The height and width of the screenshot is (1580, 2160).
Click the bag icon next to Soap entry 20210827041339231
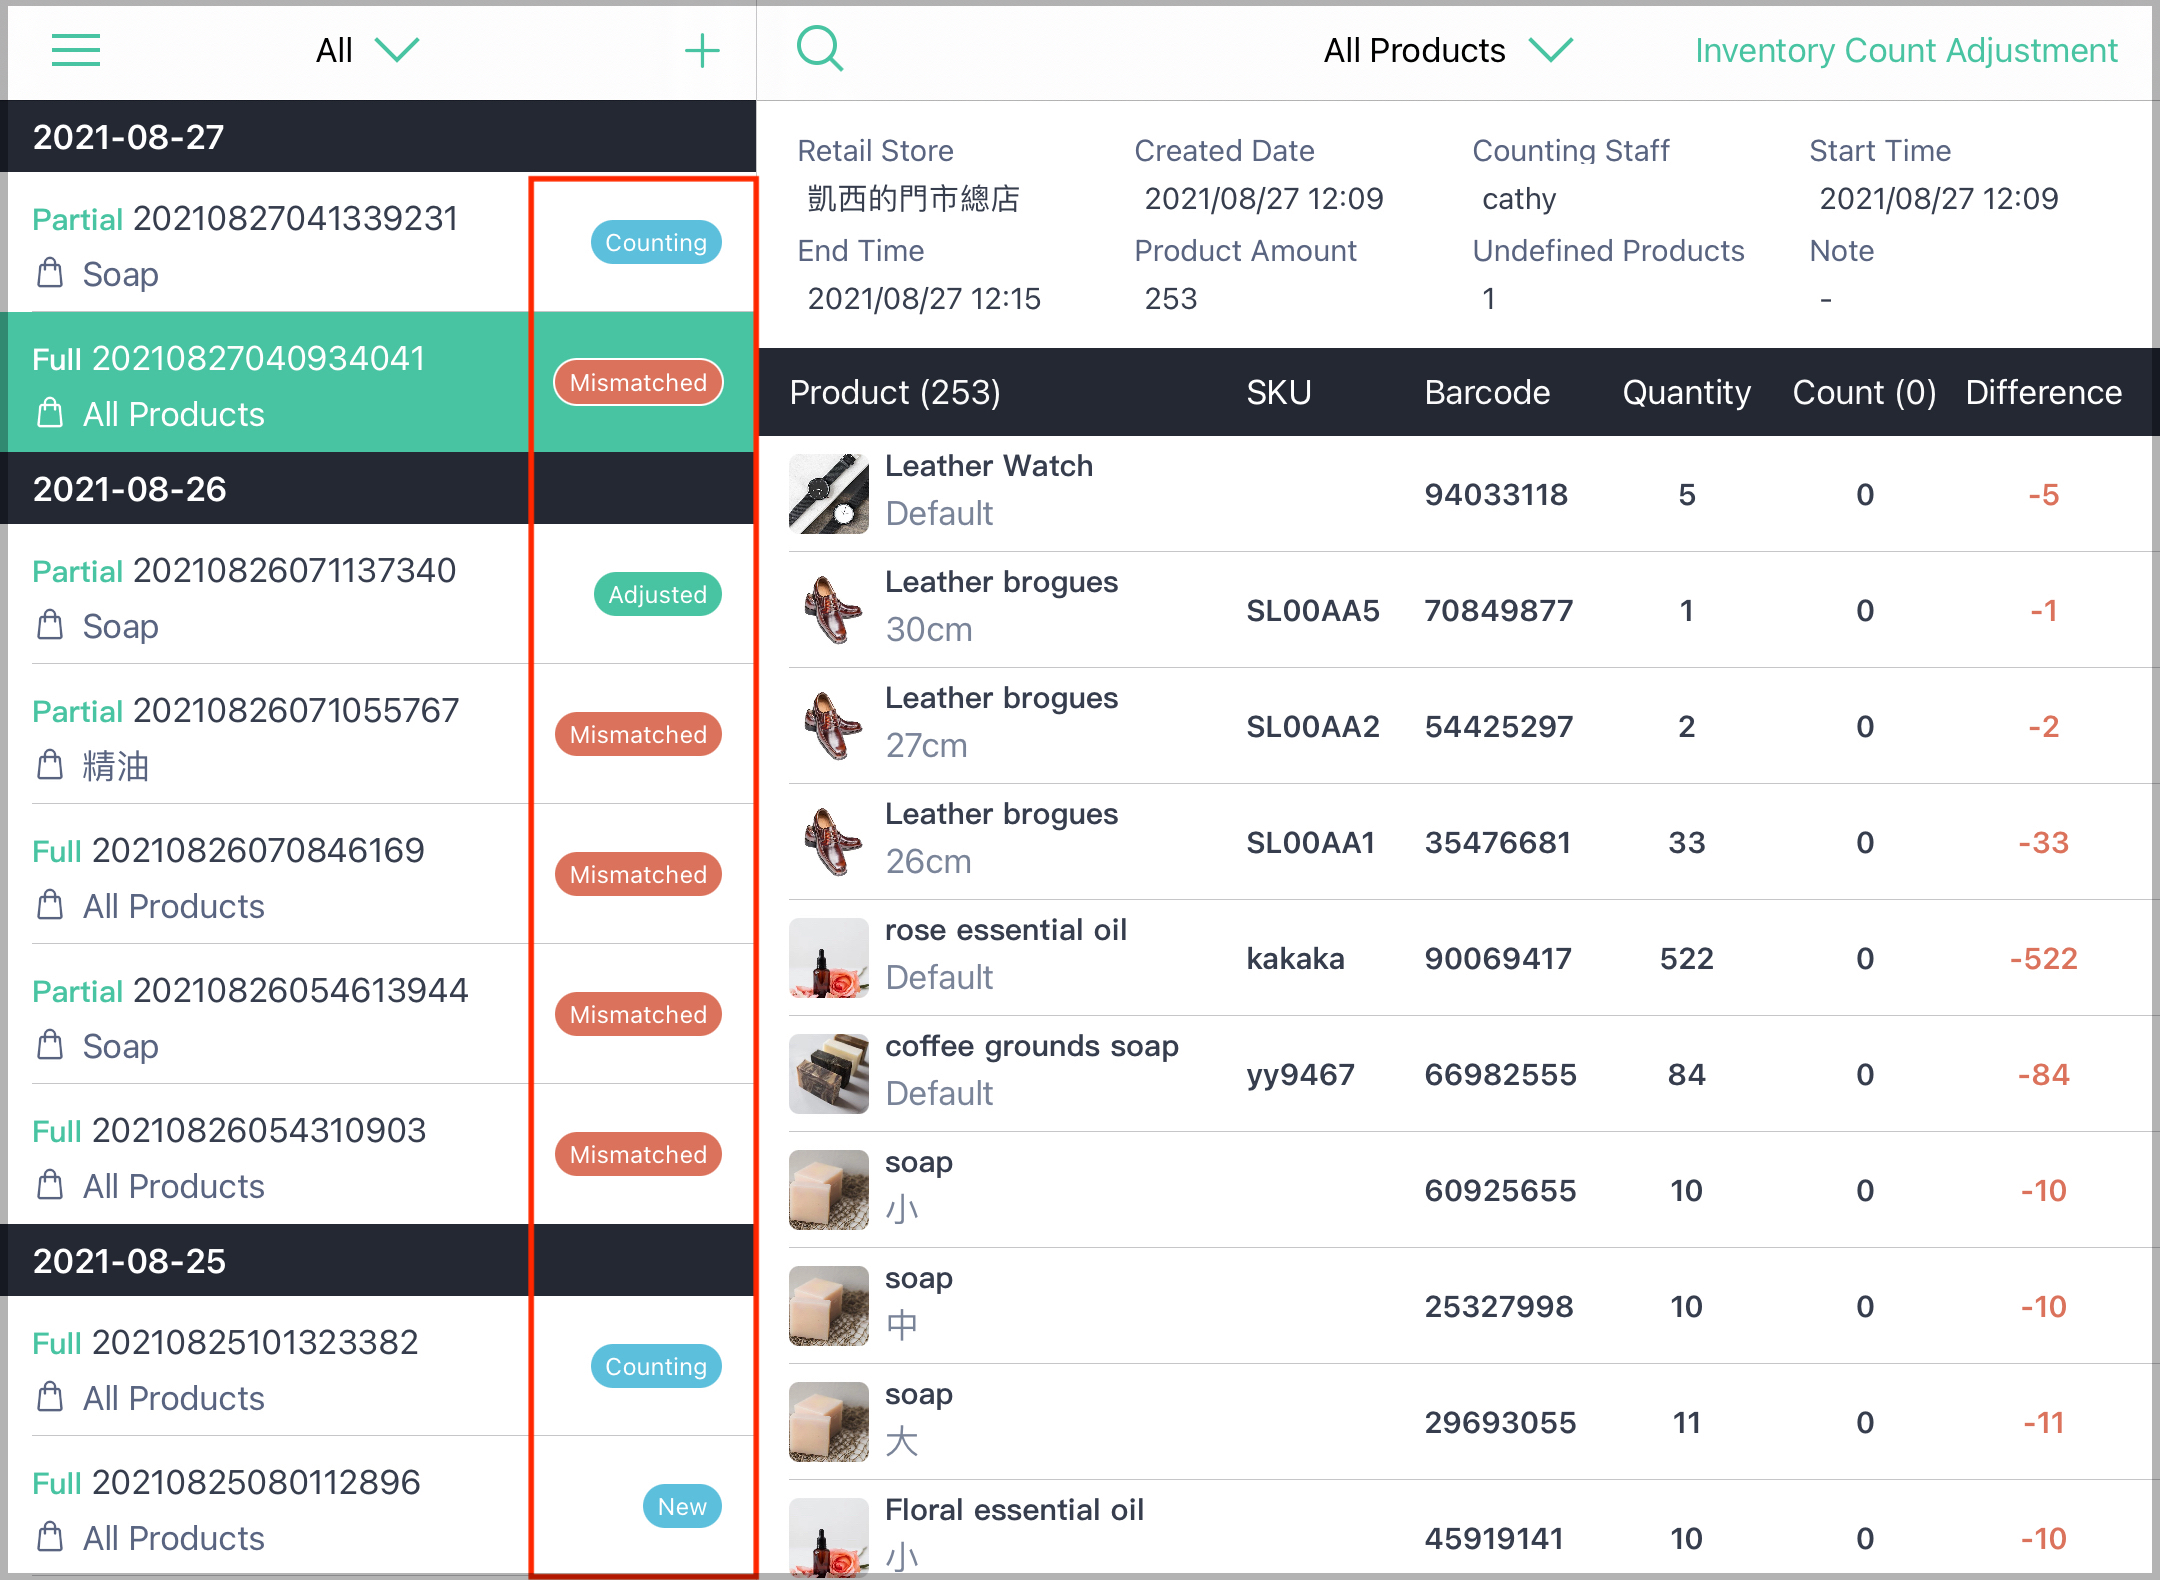pos(49,274)
